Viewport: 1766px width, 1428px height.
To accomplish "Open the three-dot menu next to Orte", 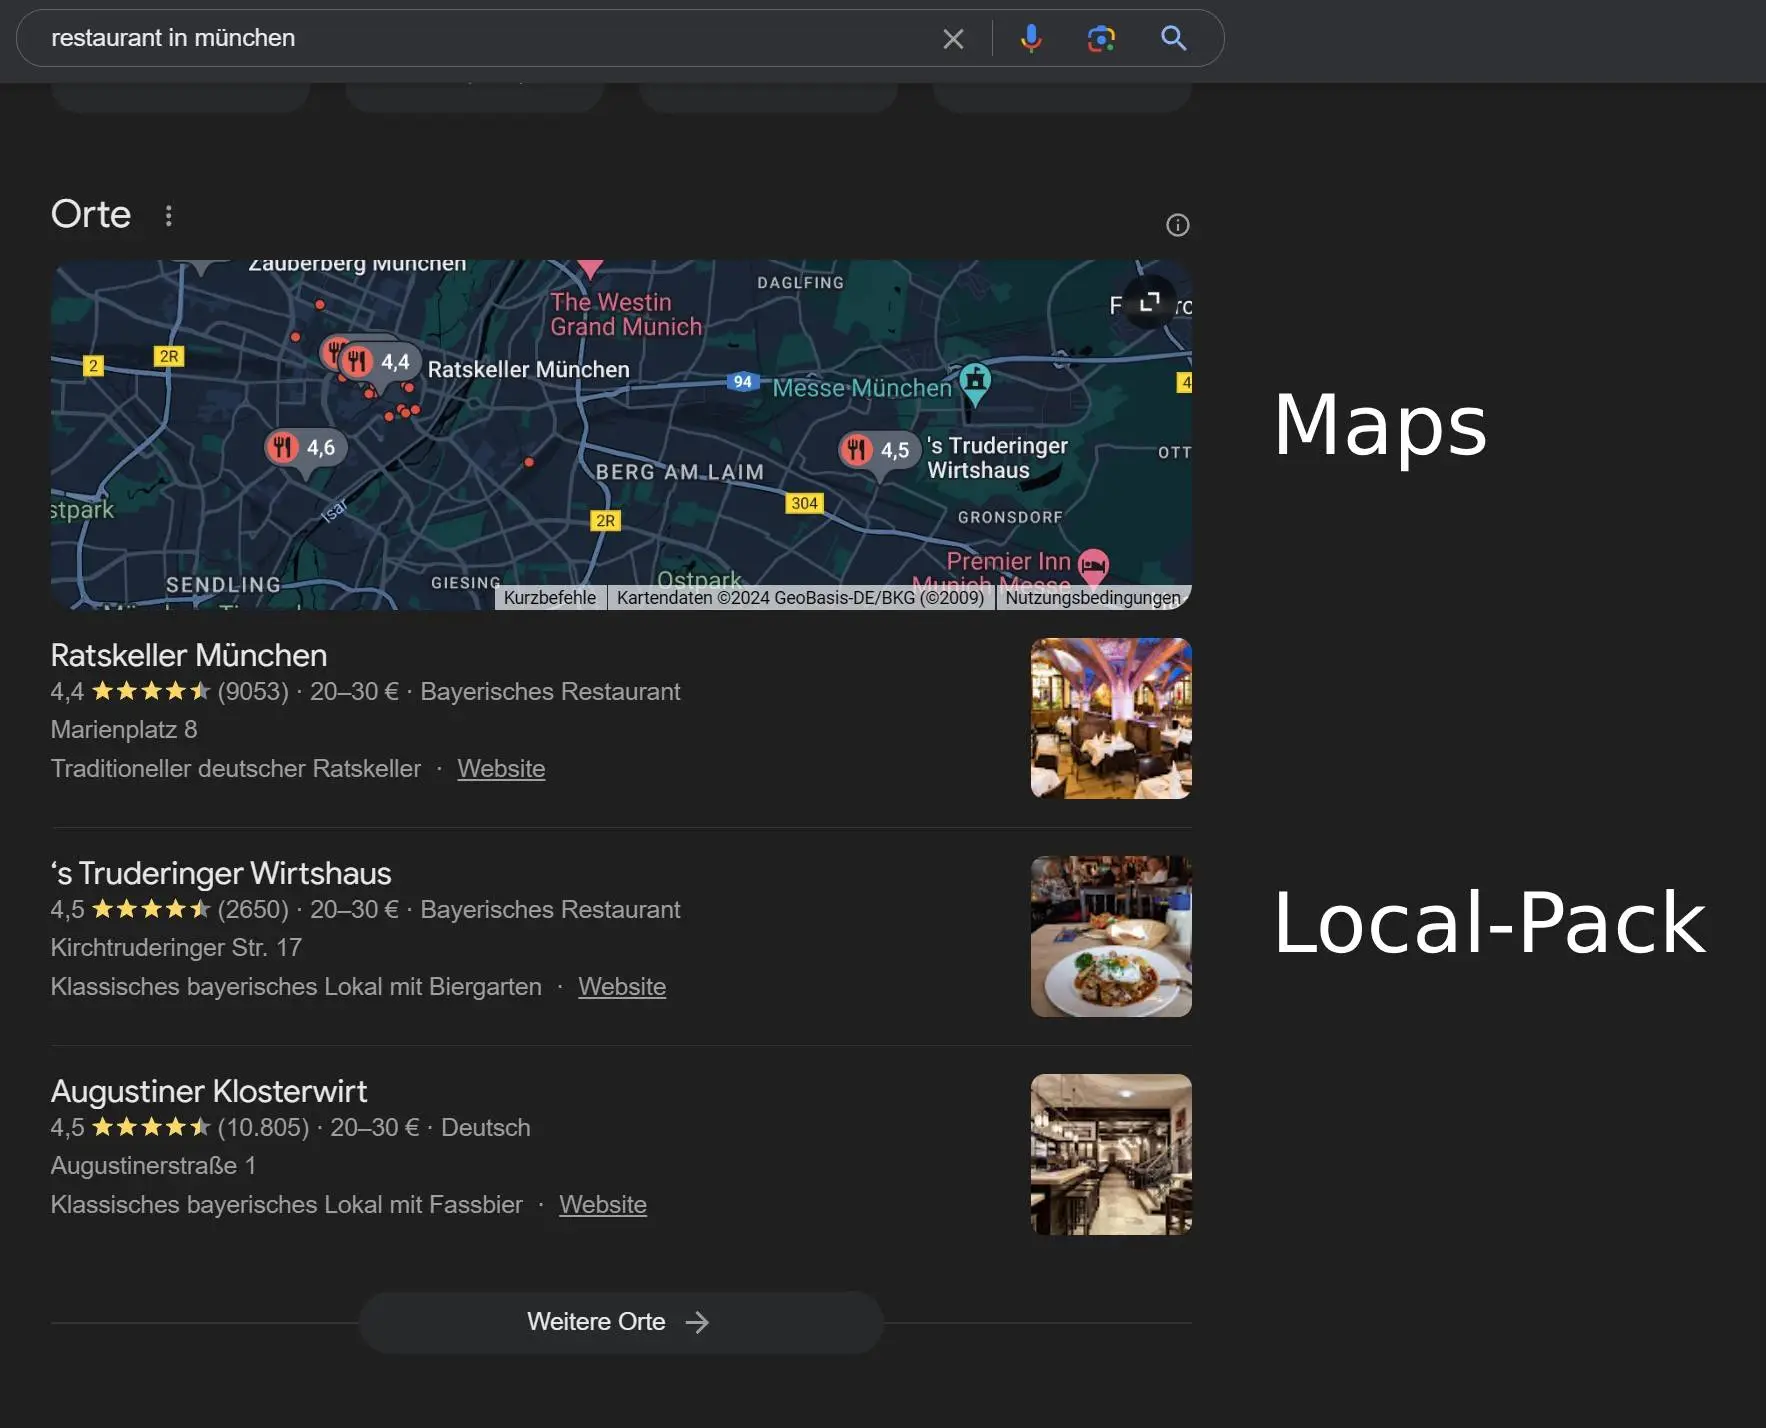I will coord(168,215).
